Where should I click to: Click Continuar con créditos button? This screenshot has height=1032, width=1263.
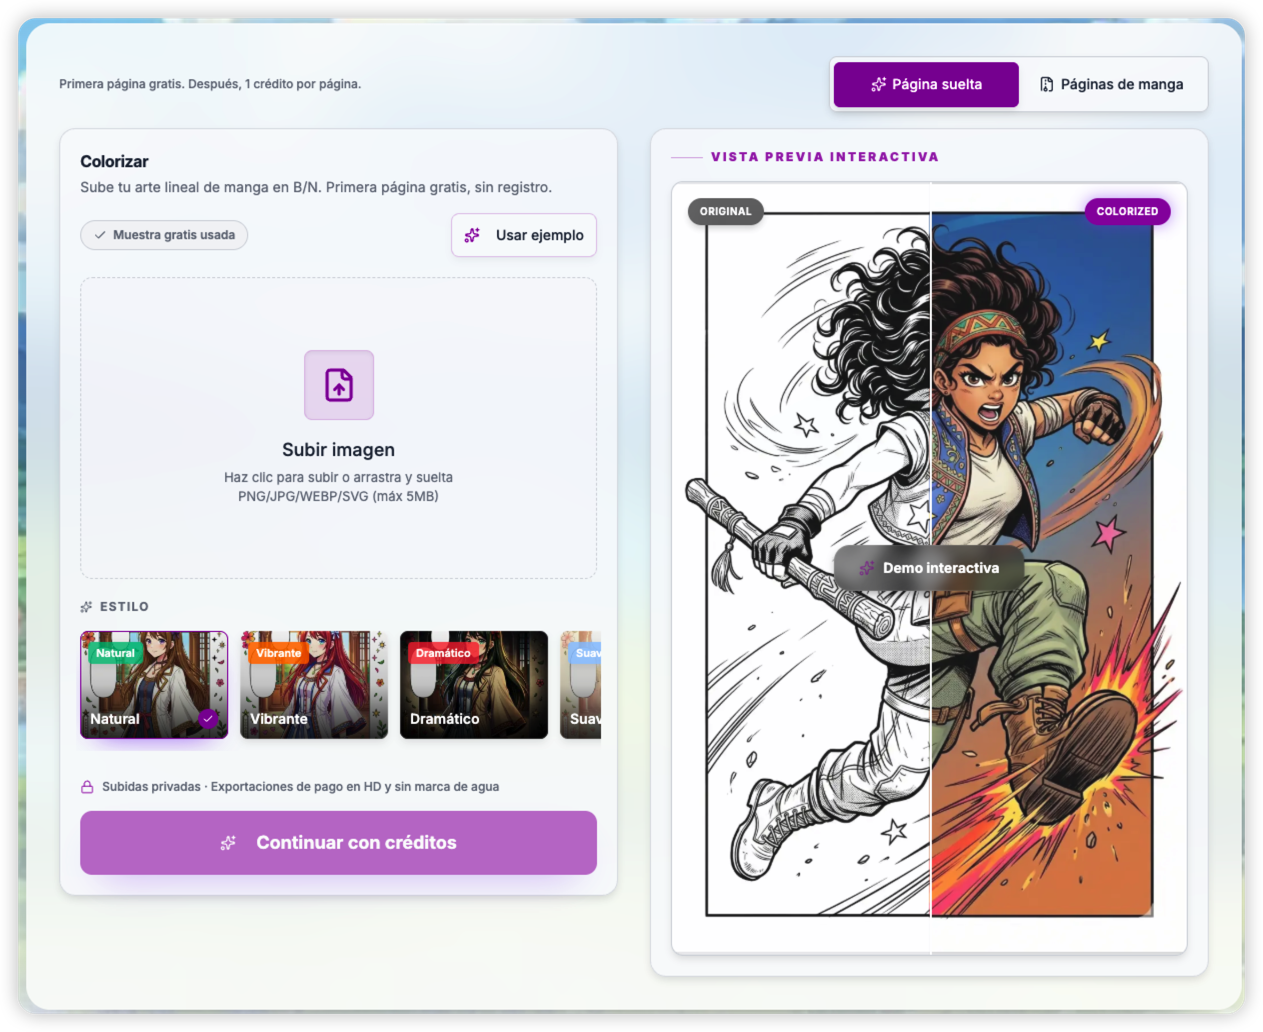[338, 843]
